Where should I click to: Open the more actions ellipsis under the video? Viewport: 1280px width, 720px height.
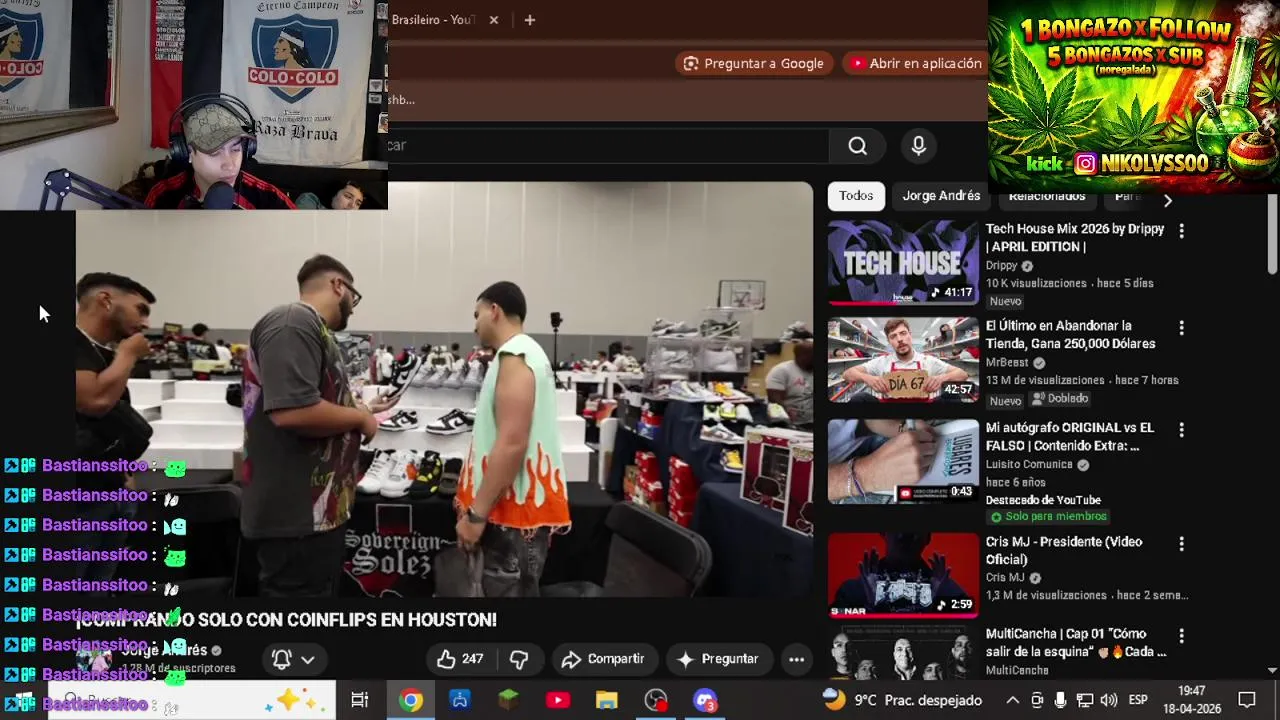coord(796,659)
